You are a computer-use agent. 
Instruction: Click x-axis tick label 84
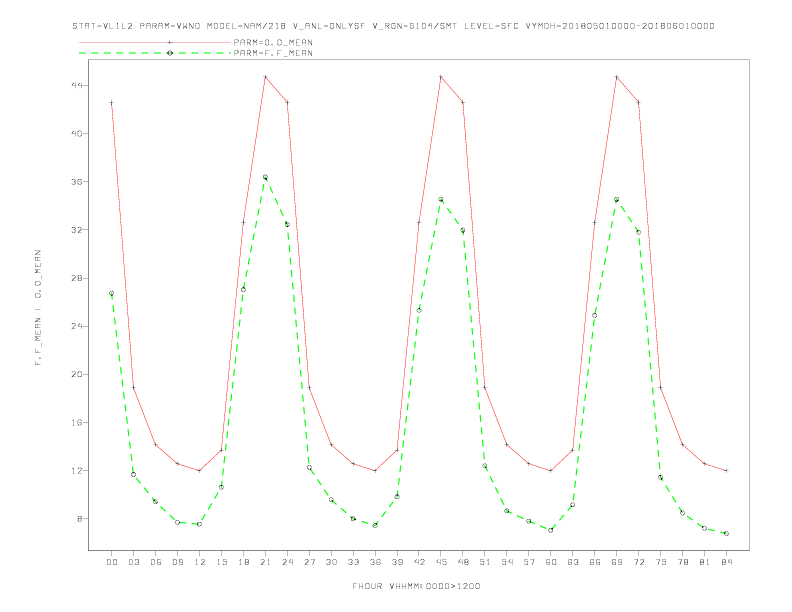coord(726,562)
